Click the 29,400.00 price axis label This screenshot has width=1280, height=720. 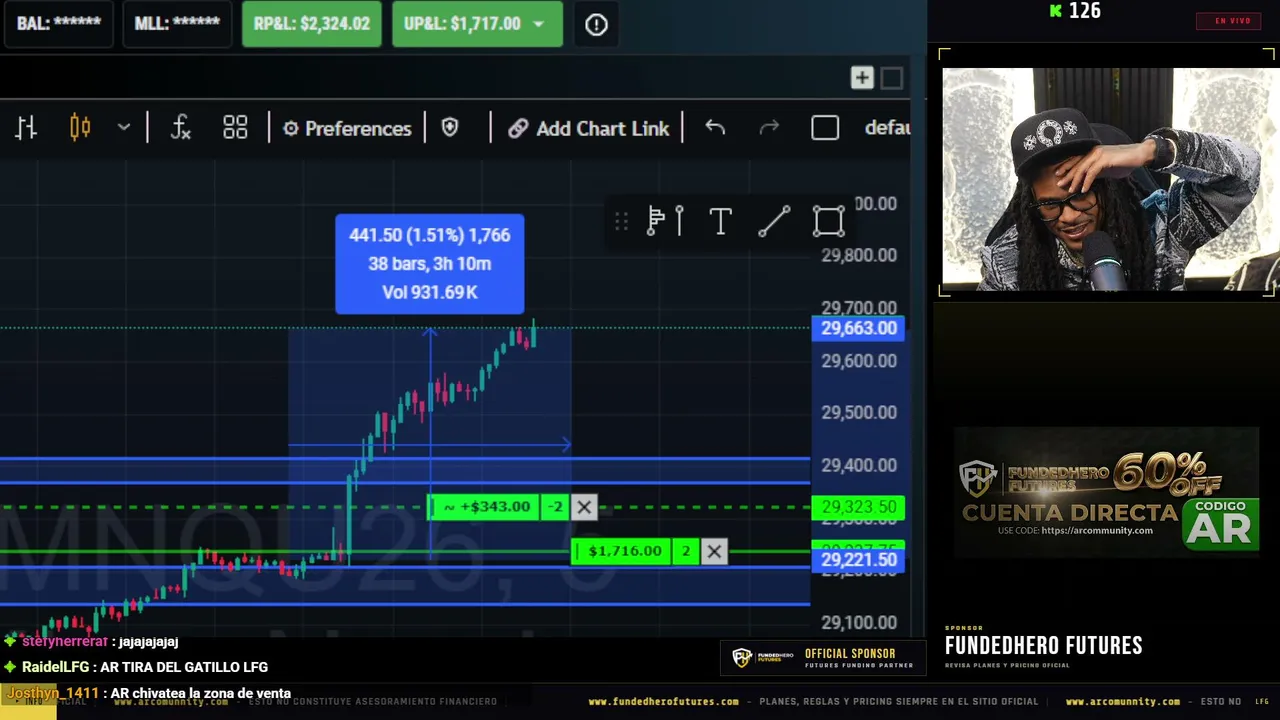859,465
